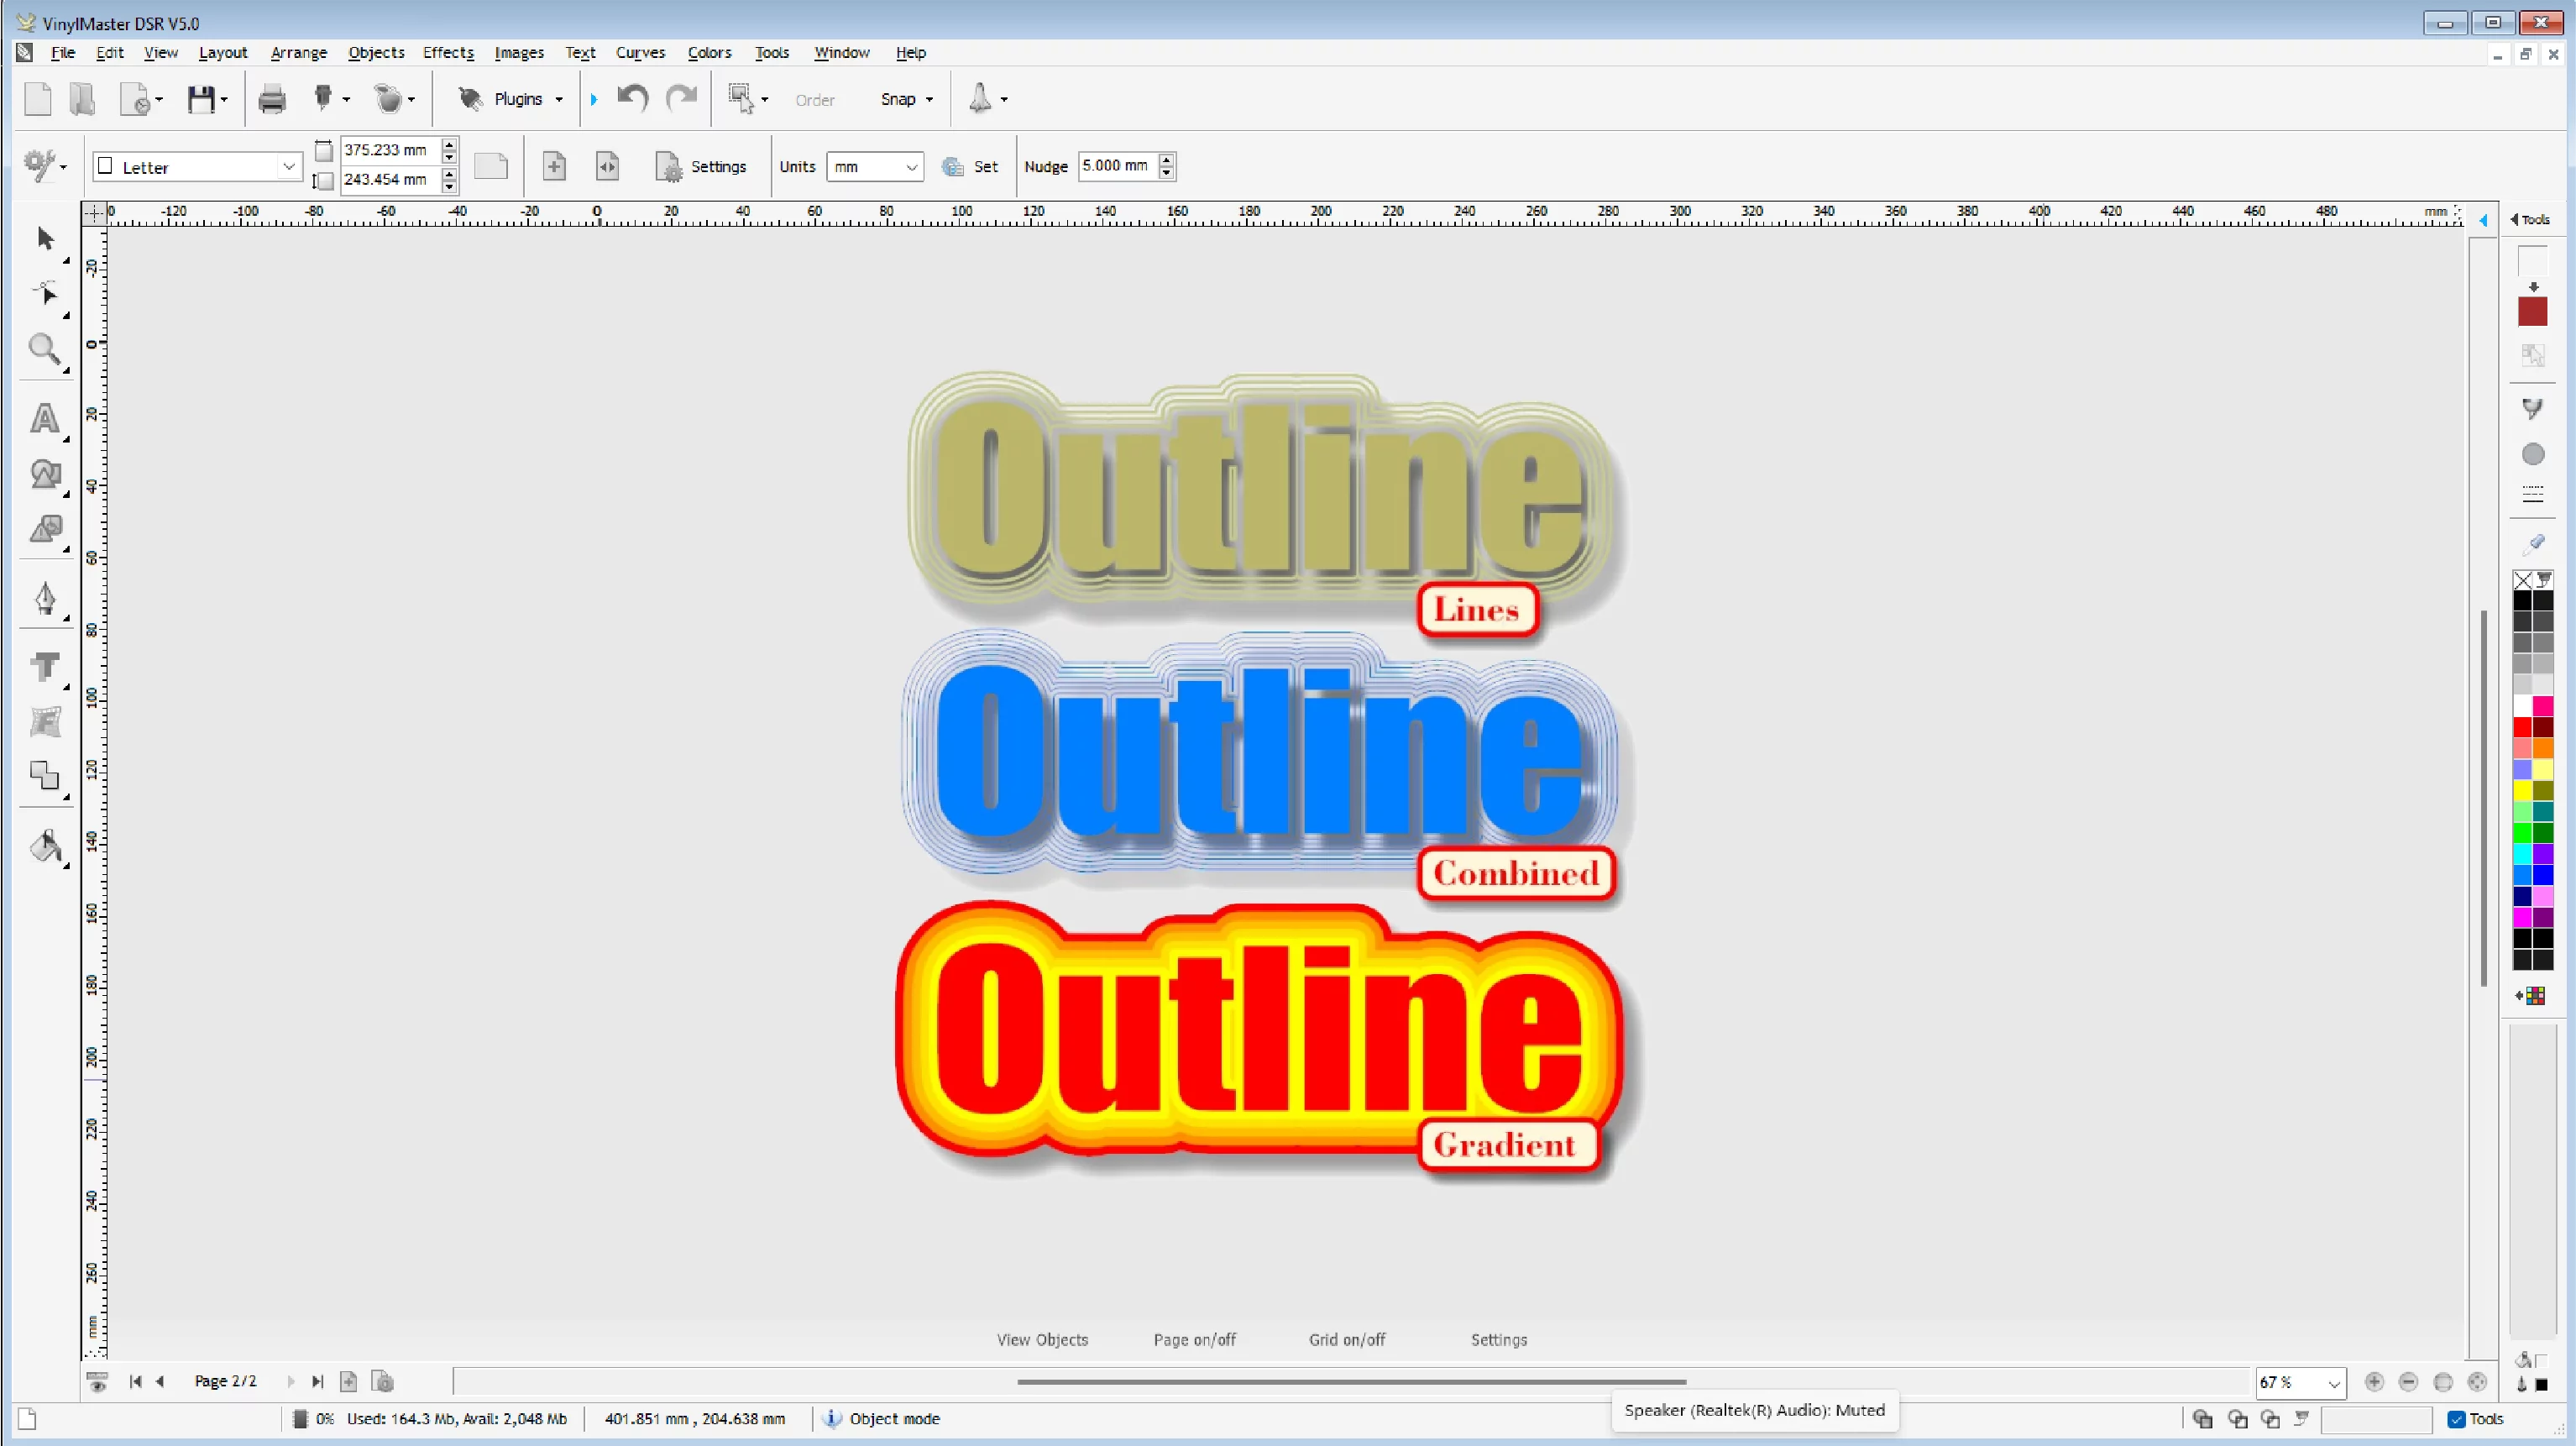The width and height of the screenshot is (2576, 1446).
Task: Select the artistic text A tool
Action: click(45, 418)
